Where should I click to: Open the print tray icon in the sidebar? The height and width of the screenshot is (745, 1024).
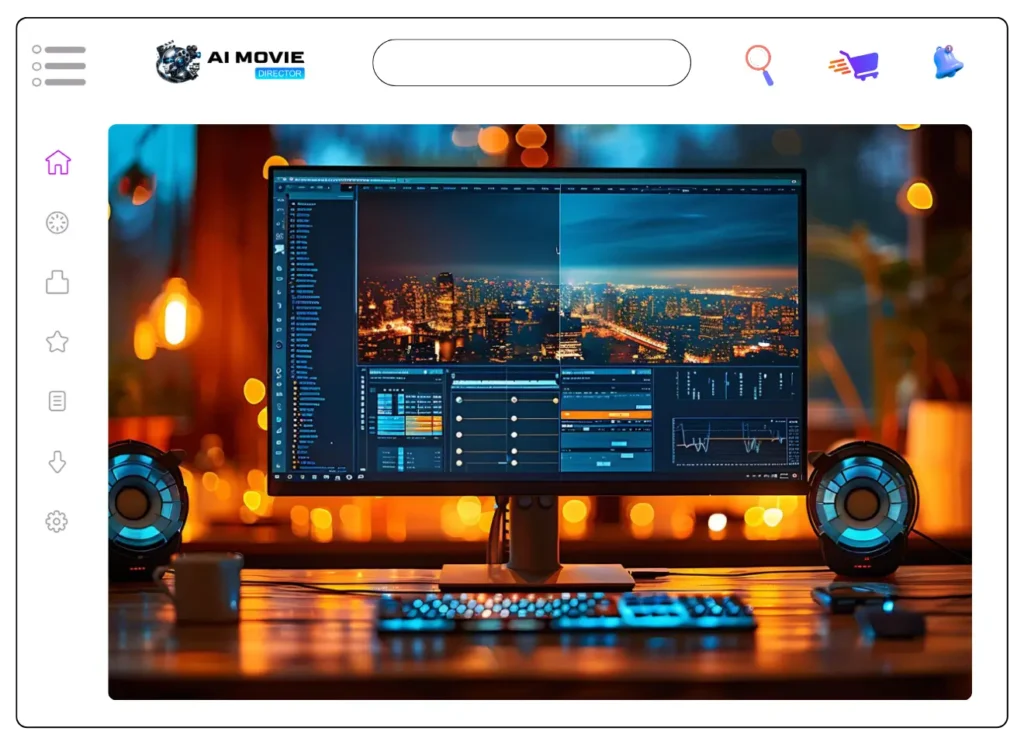coord(57,282)
